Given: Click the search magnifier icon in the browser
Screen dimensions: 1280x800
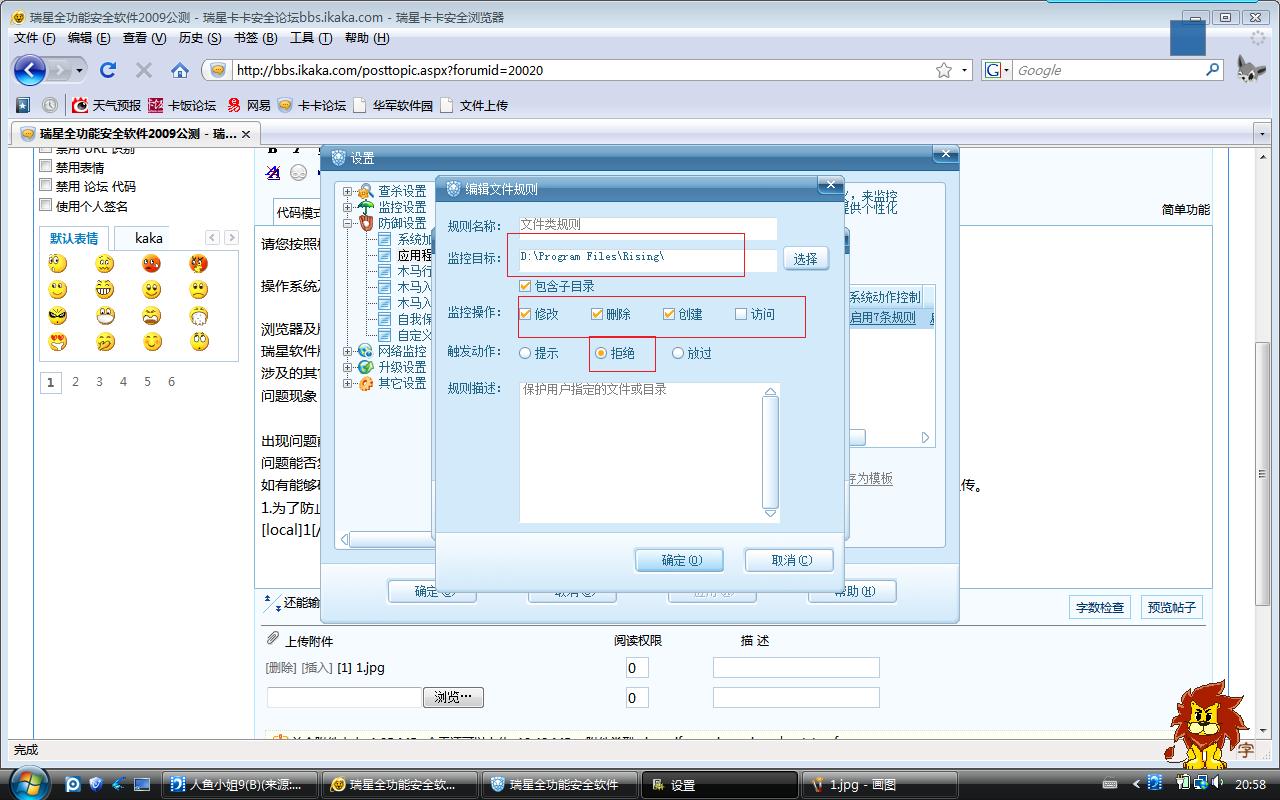Looking at the screenshot, I should click(x=1213, y=69).
